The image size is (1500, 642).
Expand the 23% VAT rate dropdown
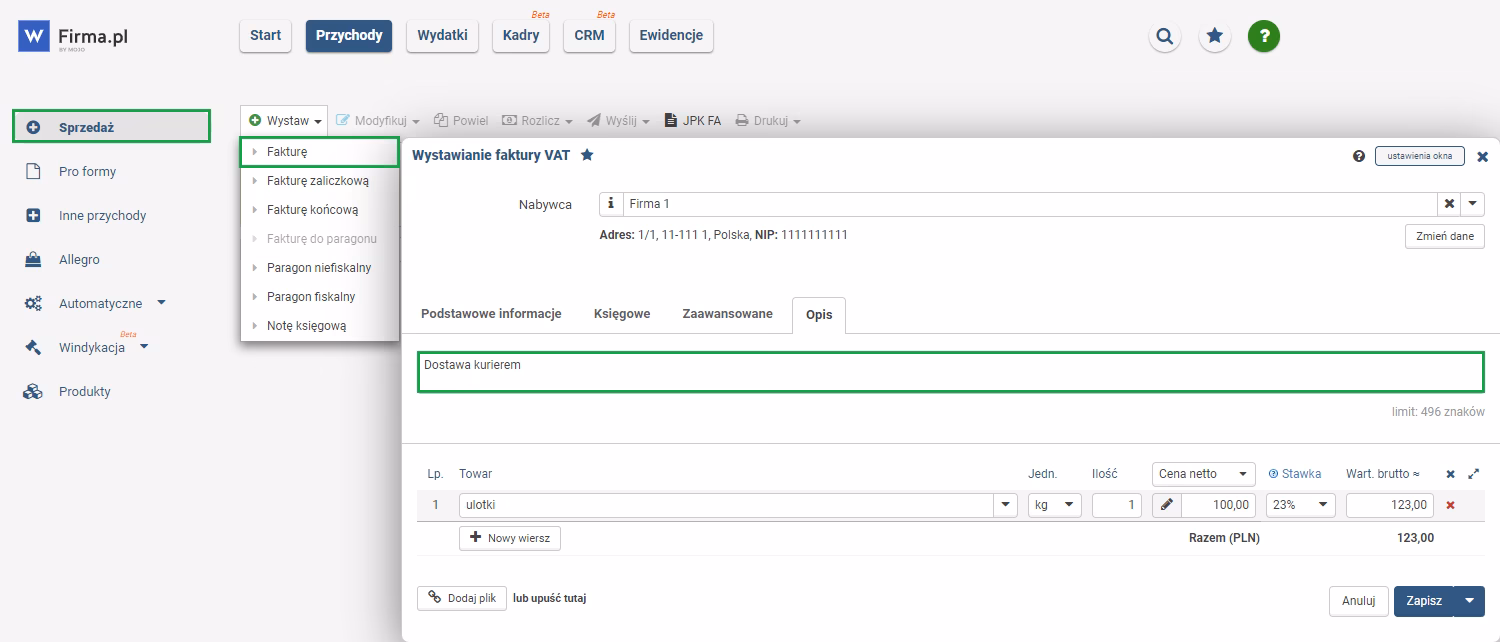1300,506
